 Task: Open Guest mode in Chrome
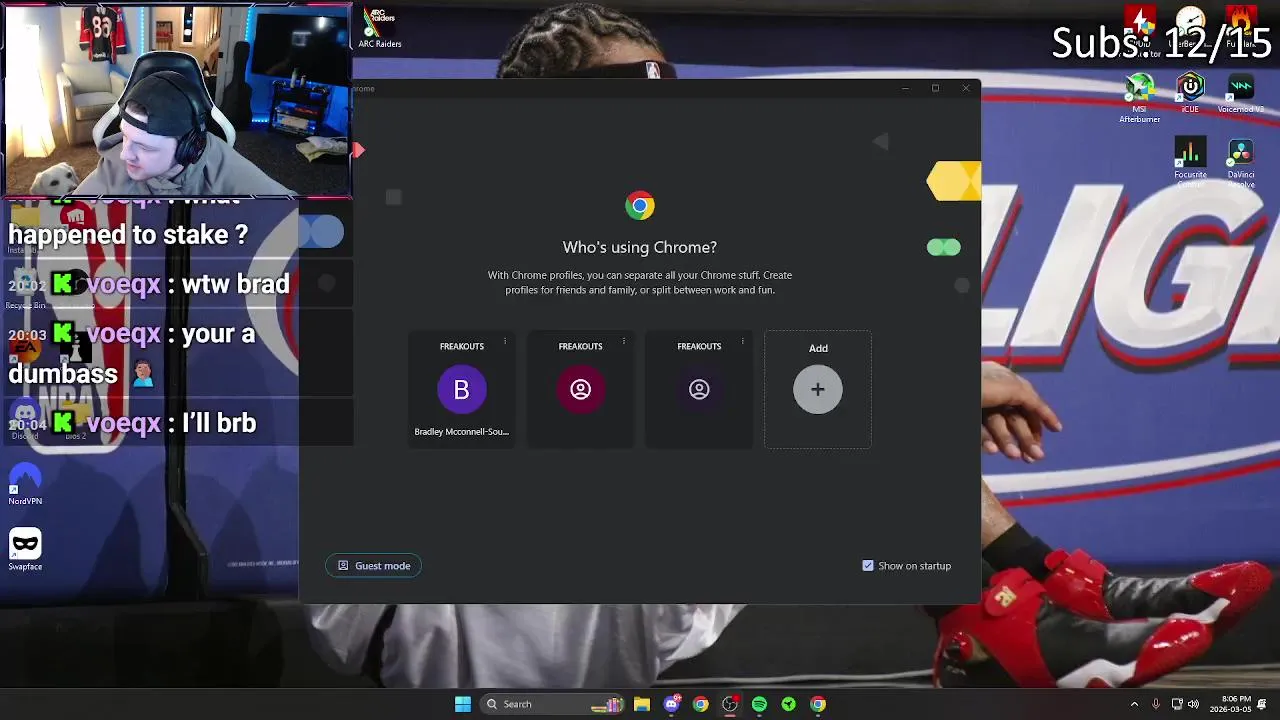click(x=374, y=566)
